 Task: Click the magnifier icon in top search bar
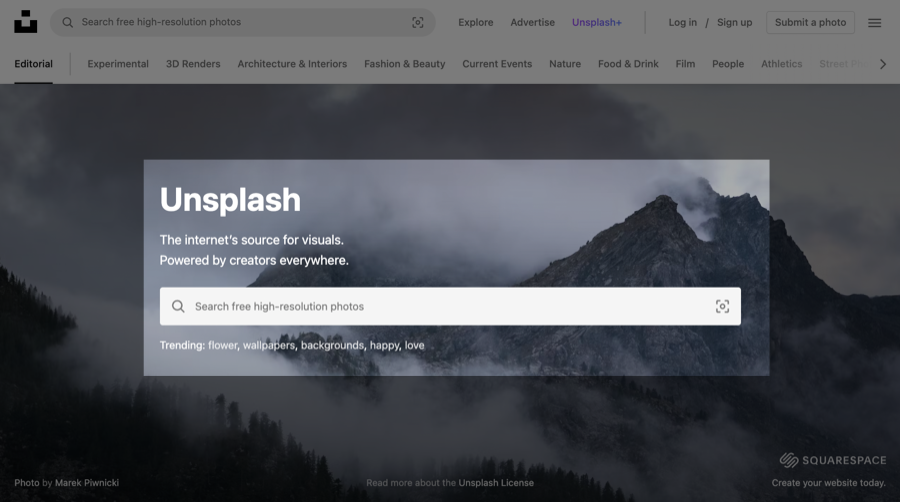pyautogui.click(x=68, y=22)
